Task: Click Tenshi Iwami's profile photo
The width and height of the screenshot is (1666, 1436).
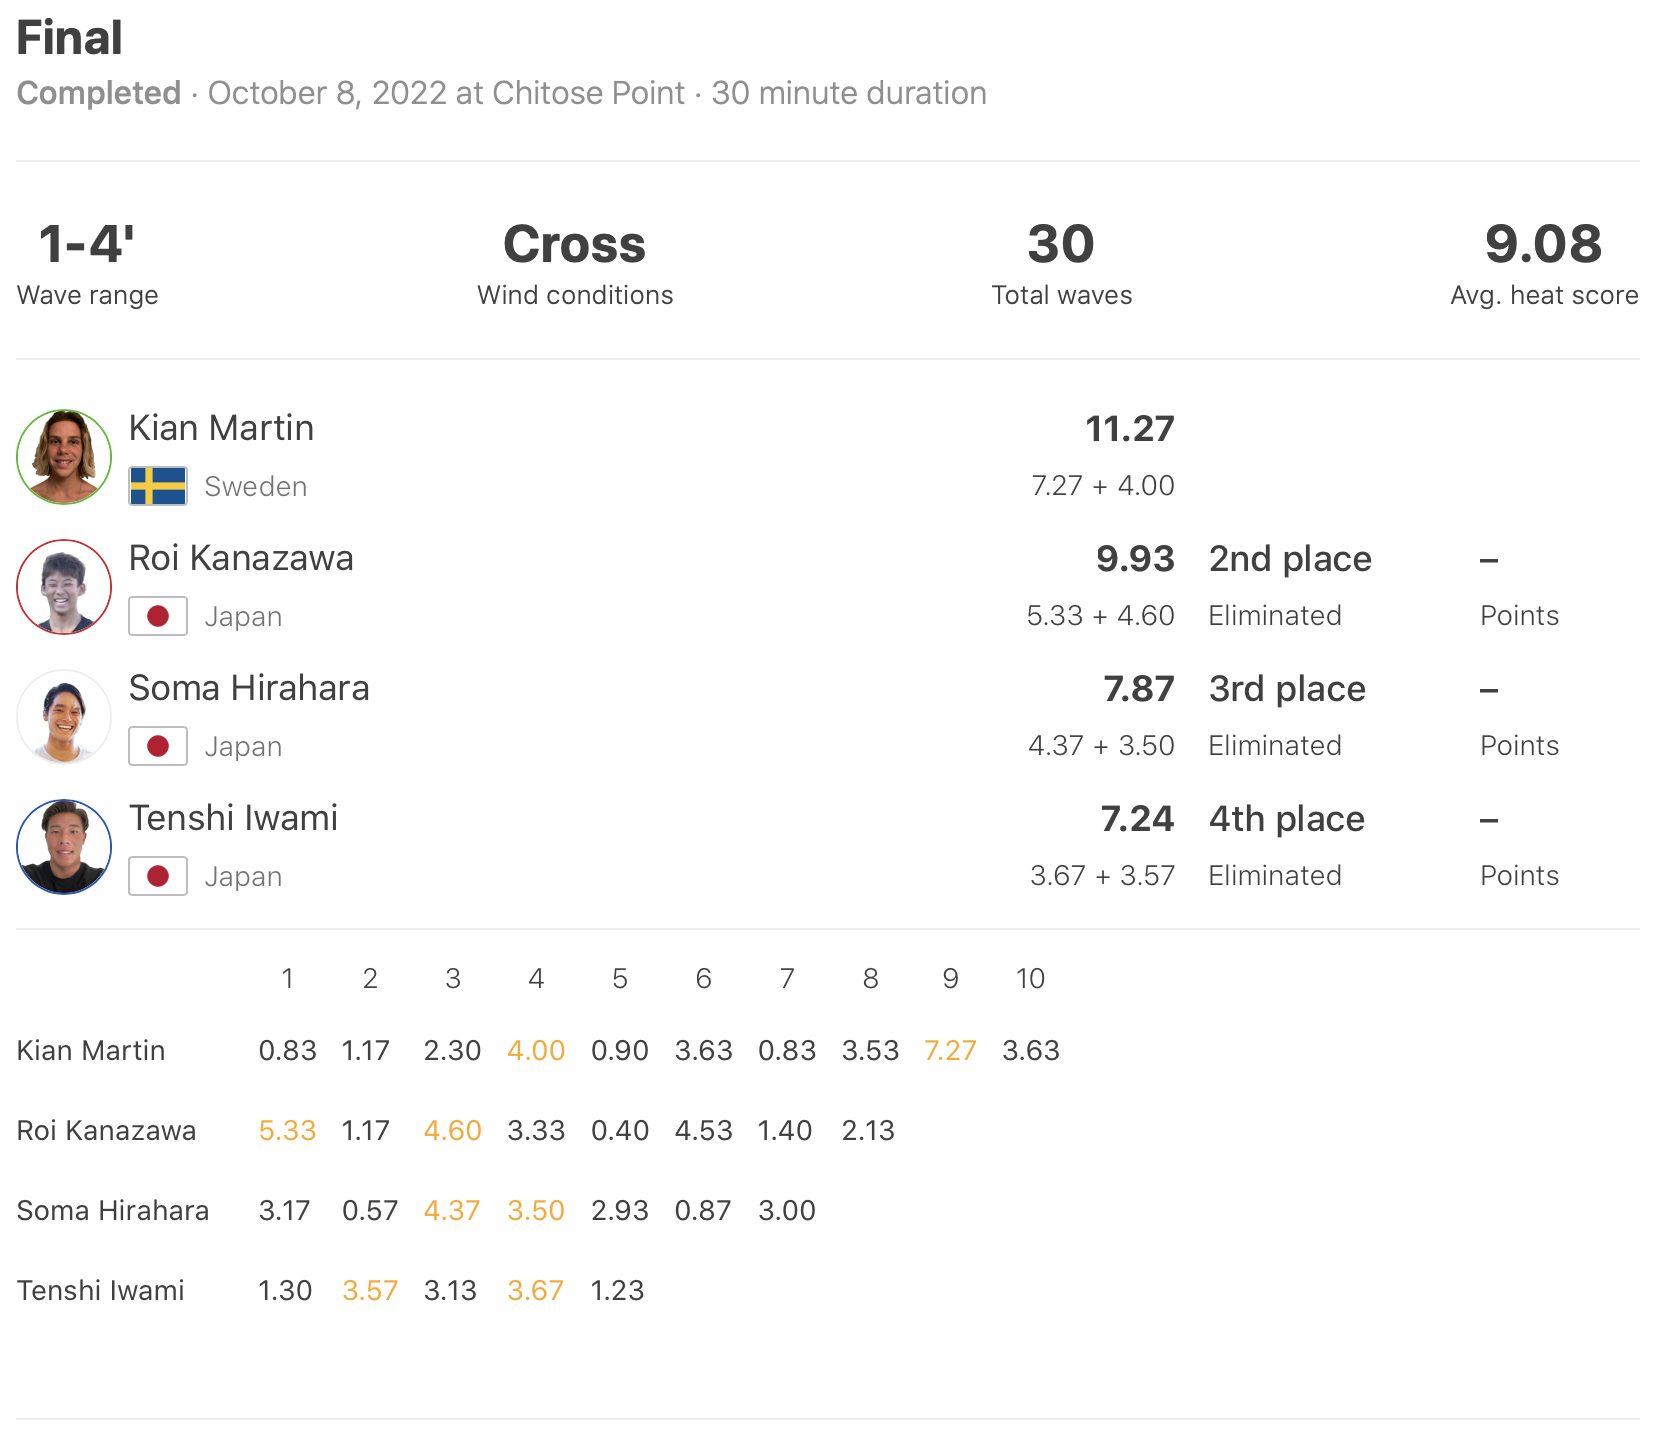Action: [64, 847]
